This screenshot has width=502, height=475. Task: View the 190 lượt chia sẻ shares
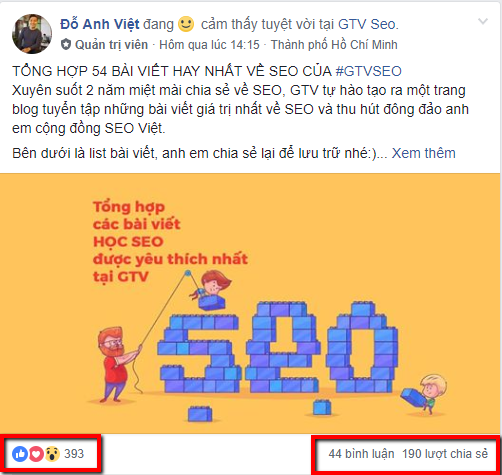coord(445,454)
